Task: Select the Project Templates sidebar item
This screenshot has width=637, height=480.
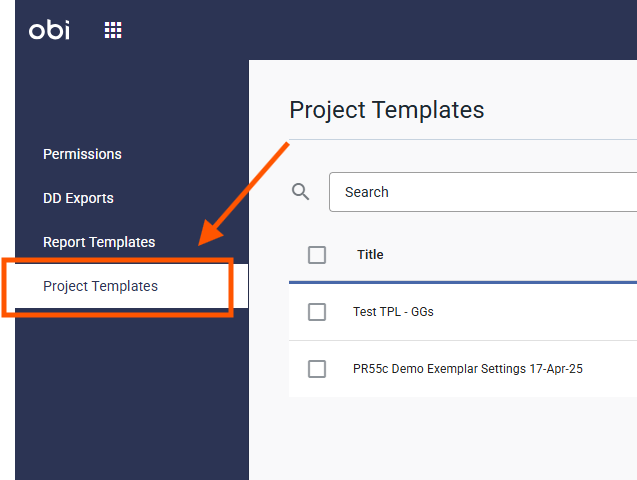Action: (x=100, y=286)
